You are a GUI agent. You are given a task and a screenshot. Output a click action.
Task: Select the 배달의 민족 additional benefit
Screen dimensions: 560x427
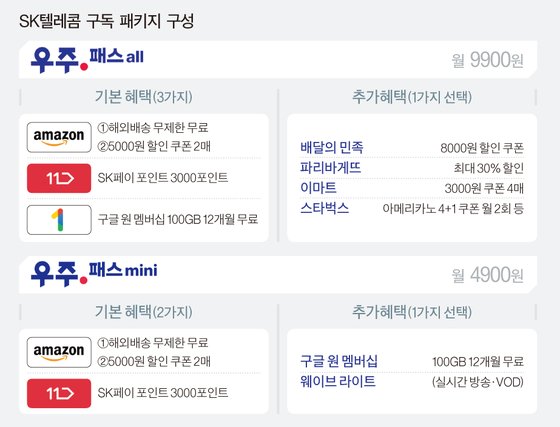412,147
